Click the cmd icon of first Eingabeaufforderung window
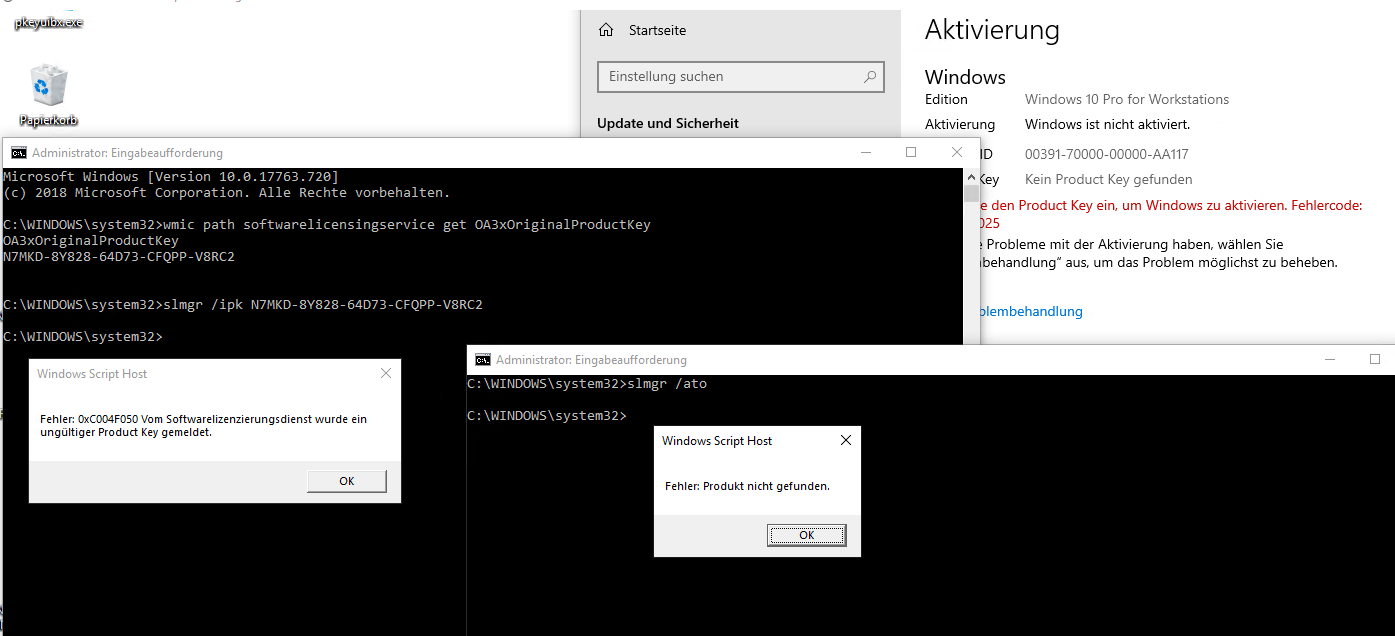This screenshot has width=1395, height=636. point(18,153)
